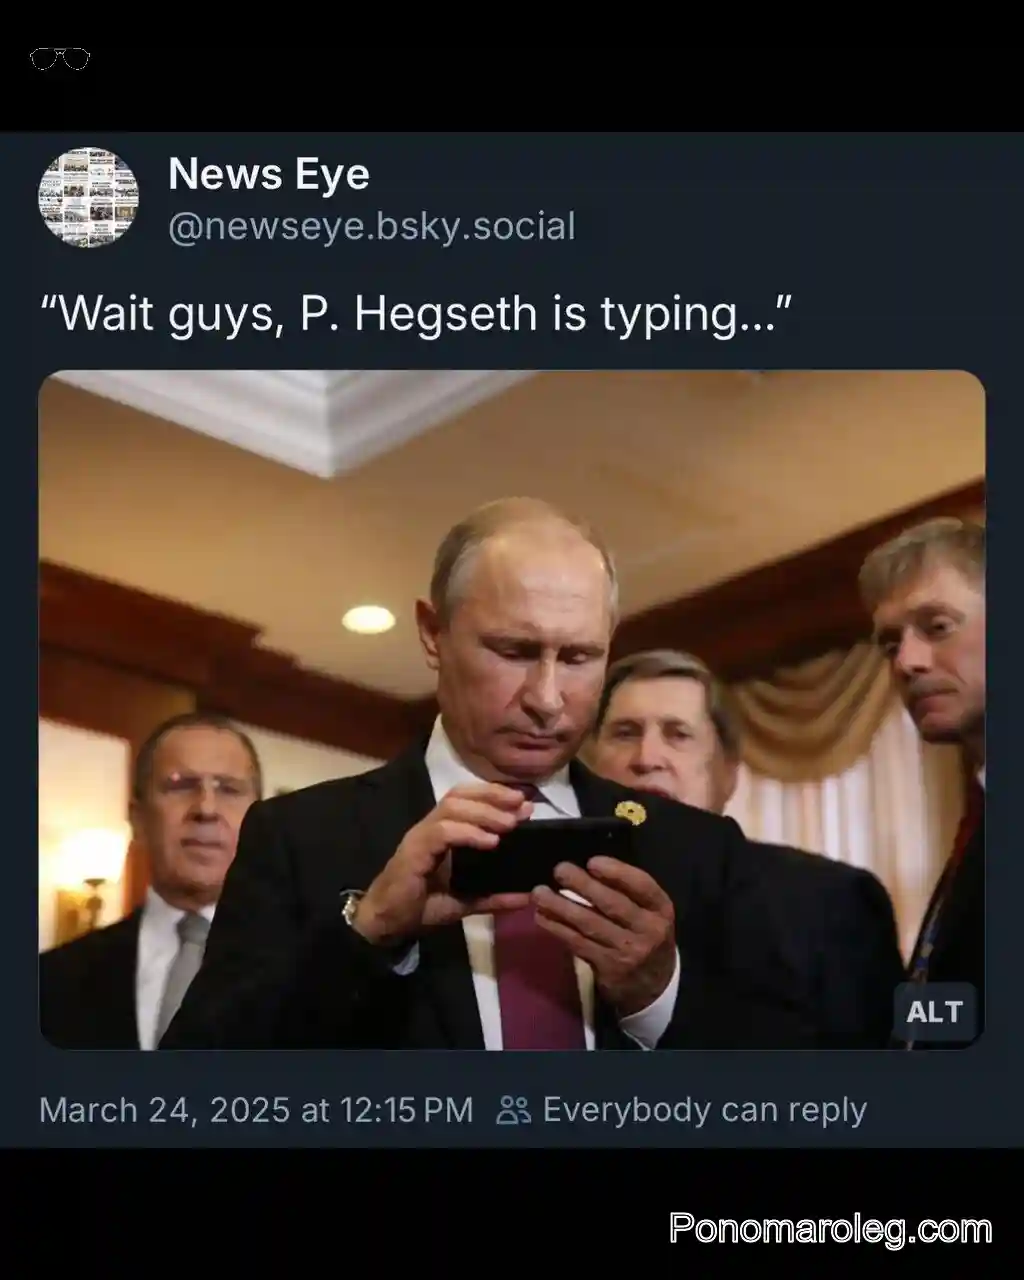Viewport: 1024px width, 1280px height.
Task: Open the post author header row
Action: 300,197
